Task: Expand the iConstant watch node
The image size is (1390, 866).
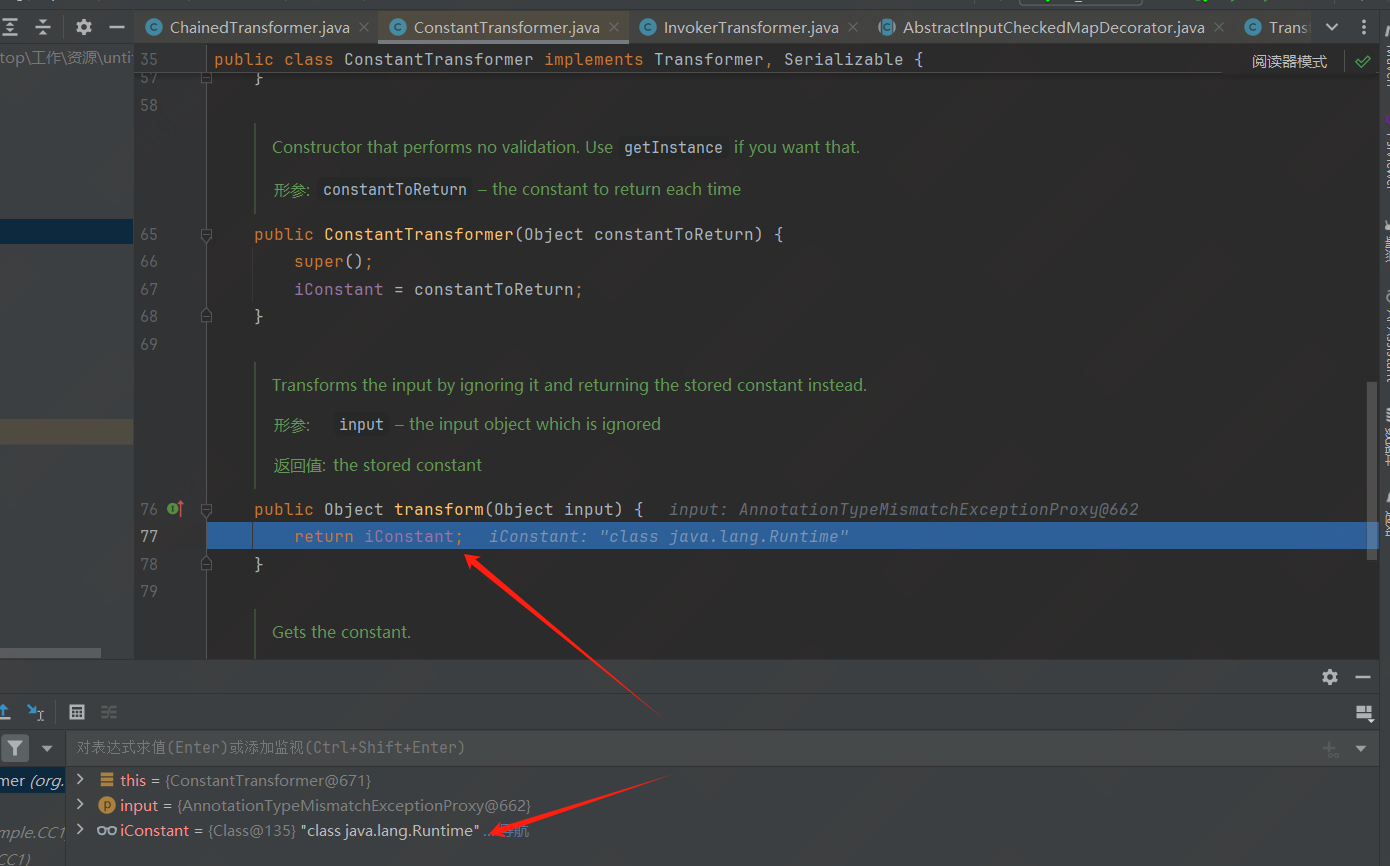Action: tap(80, 830)
